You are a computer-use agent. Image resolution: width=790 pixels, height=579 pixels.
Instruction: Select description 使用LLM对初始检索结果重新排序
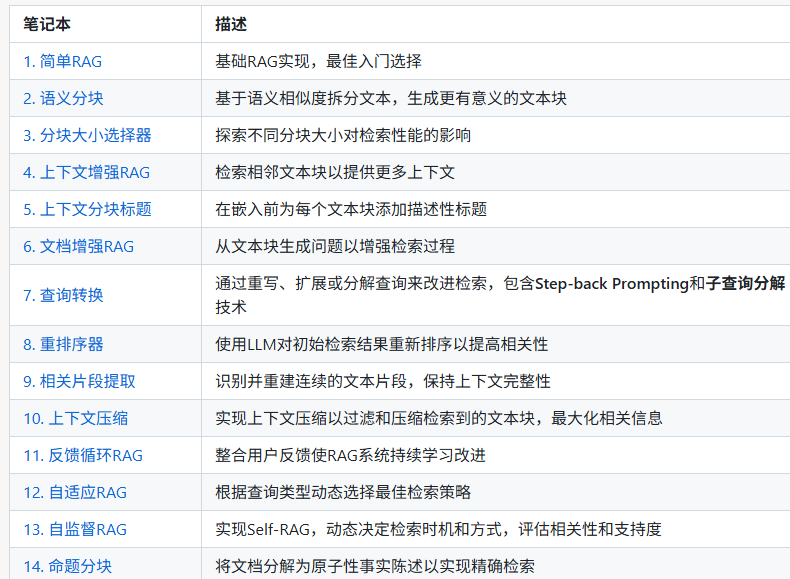[381, 344]
